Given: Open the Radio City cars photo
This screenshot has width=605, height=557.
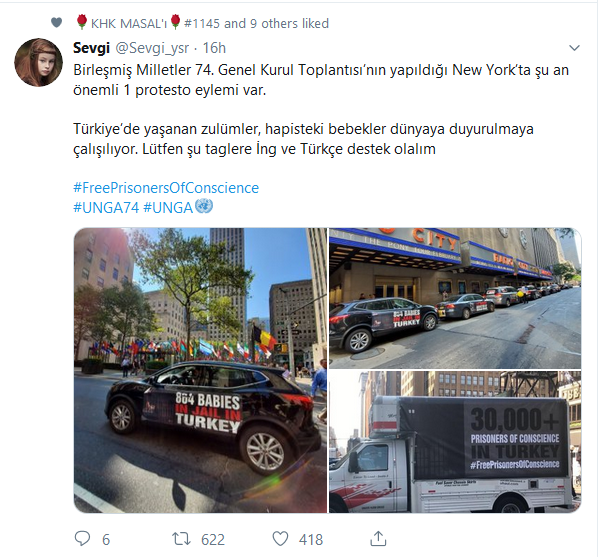Looking at the screenshot, I should click(x=455, y=298).
